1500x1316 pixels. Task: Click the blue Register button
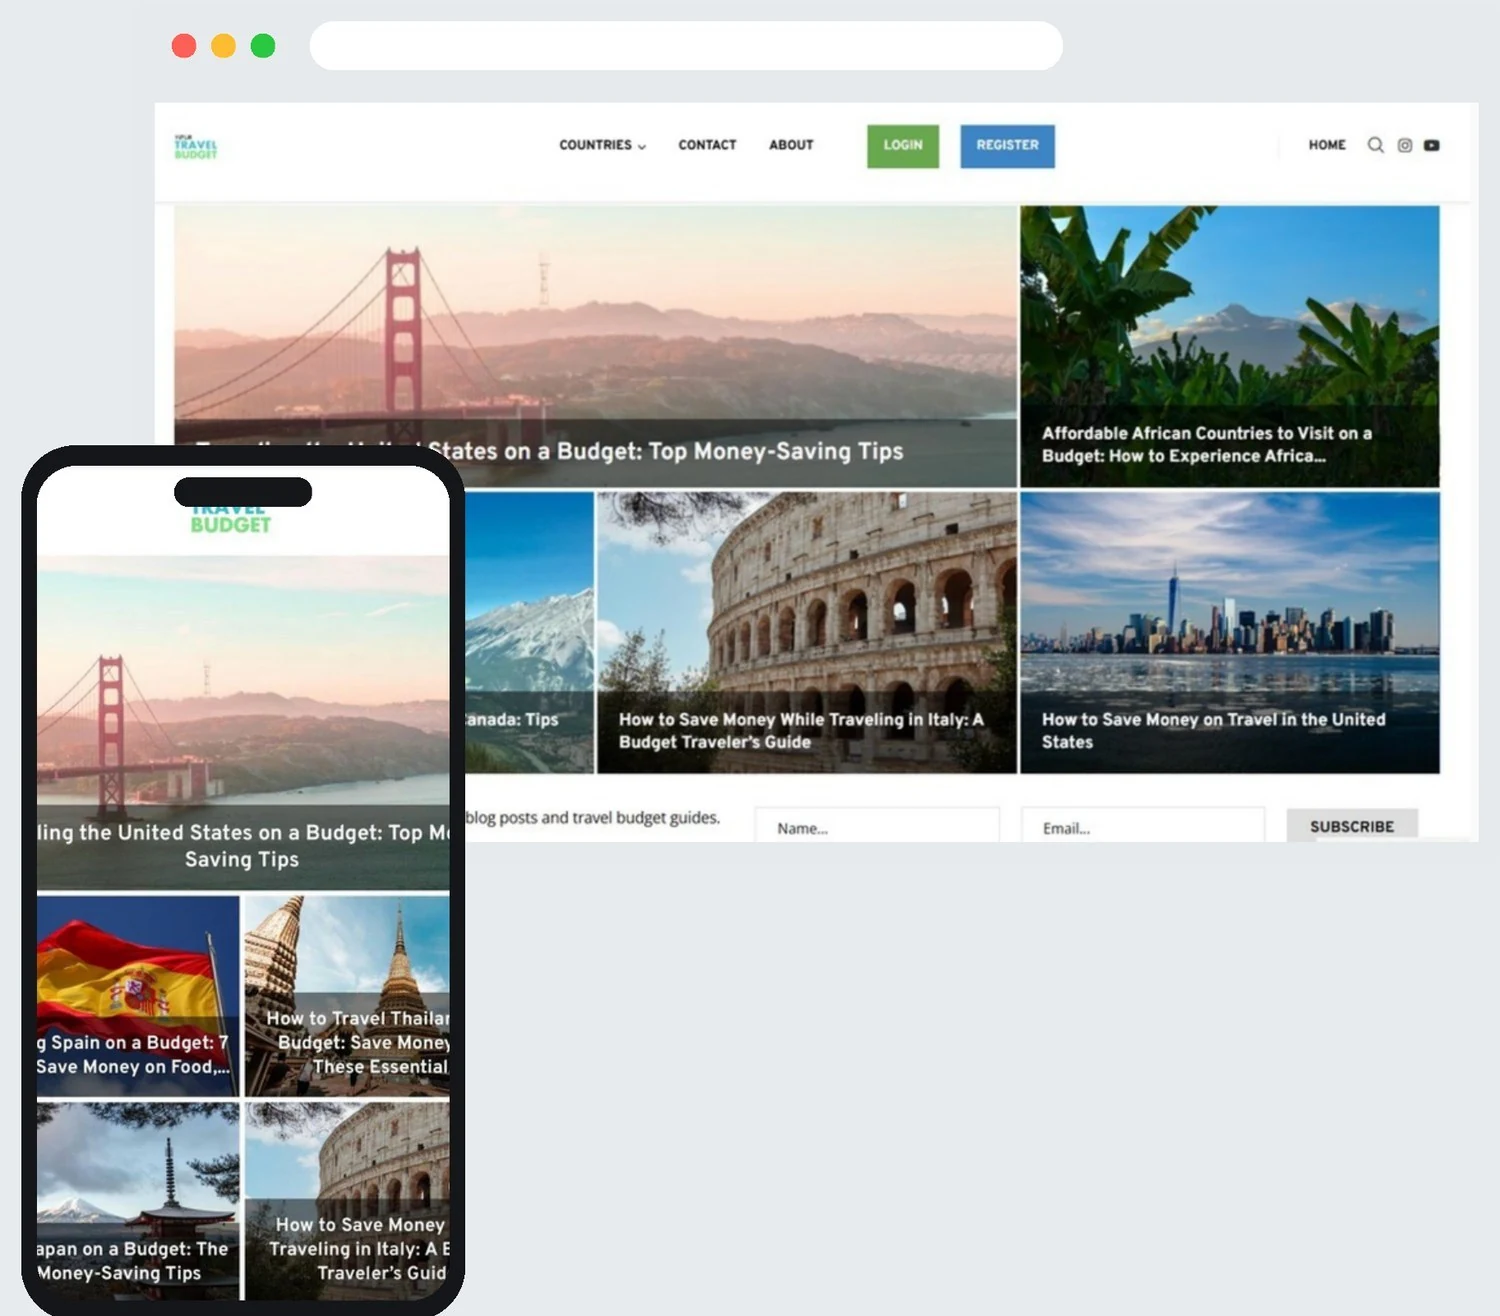[x=1007, y=146]
